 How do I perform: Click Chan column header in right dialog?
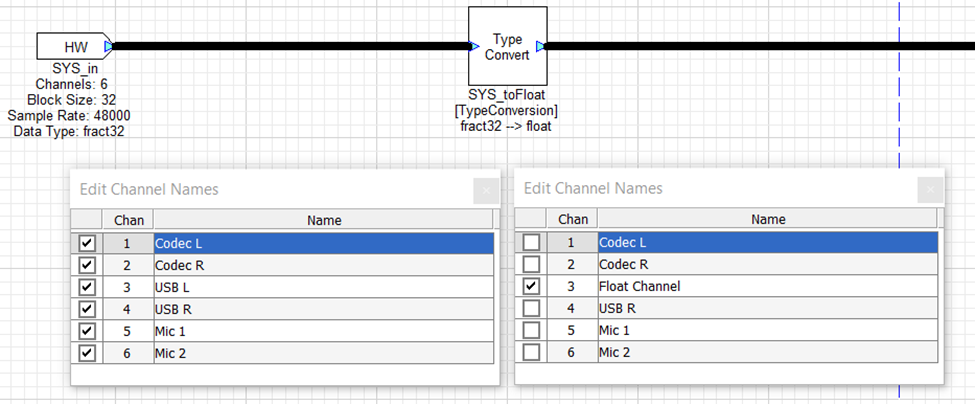pos(572,220)
